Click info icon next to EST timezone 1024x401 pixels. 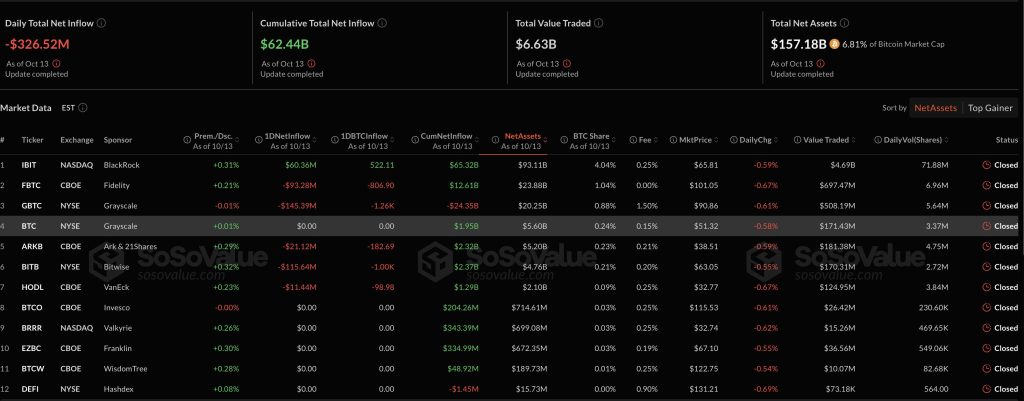click(83, 108)
